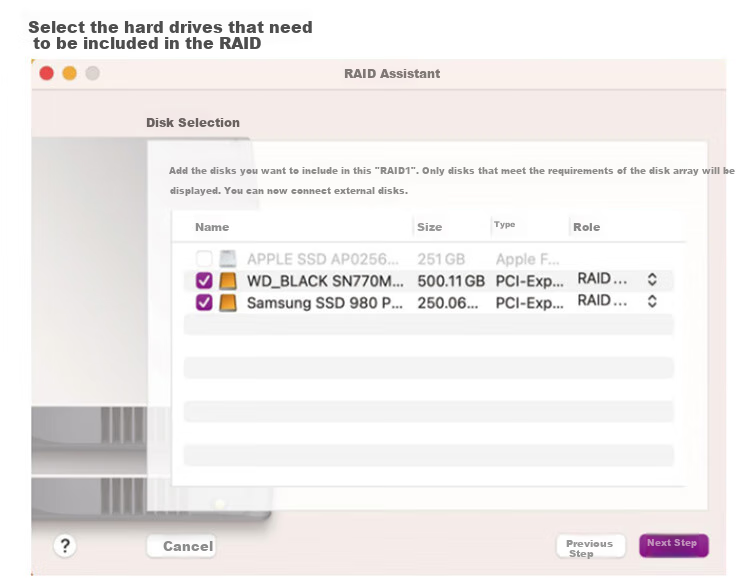Click the 251 GB size value
Viewport: 750px width, 582px height.
[441, 259]
